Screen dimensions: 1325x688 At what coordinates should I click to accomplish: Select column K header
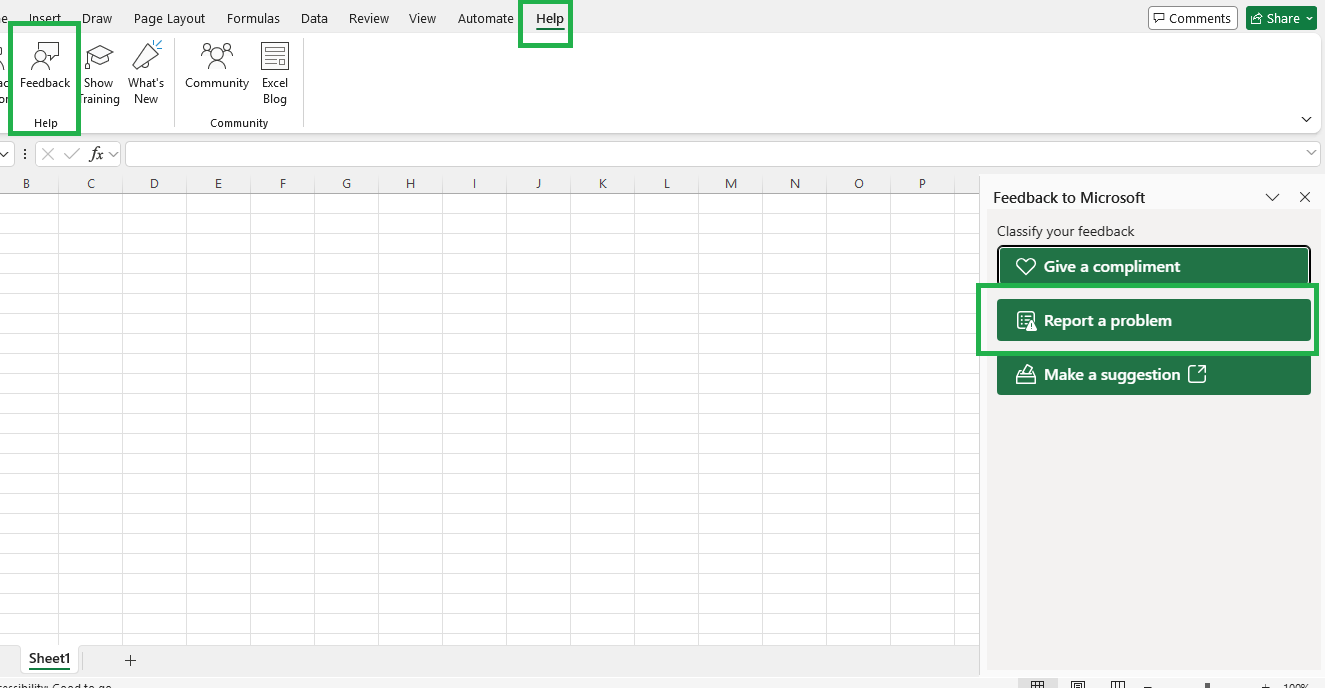tap(602, 184)
